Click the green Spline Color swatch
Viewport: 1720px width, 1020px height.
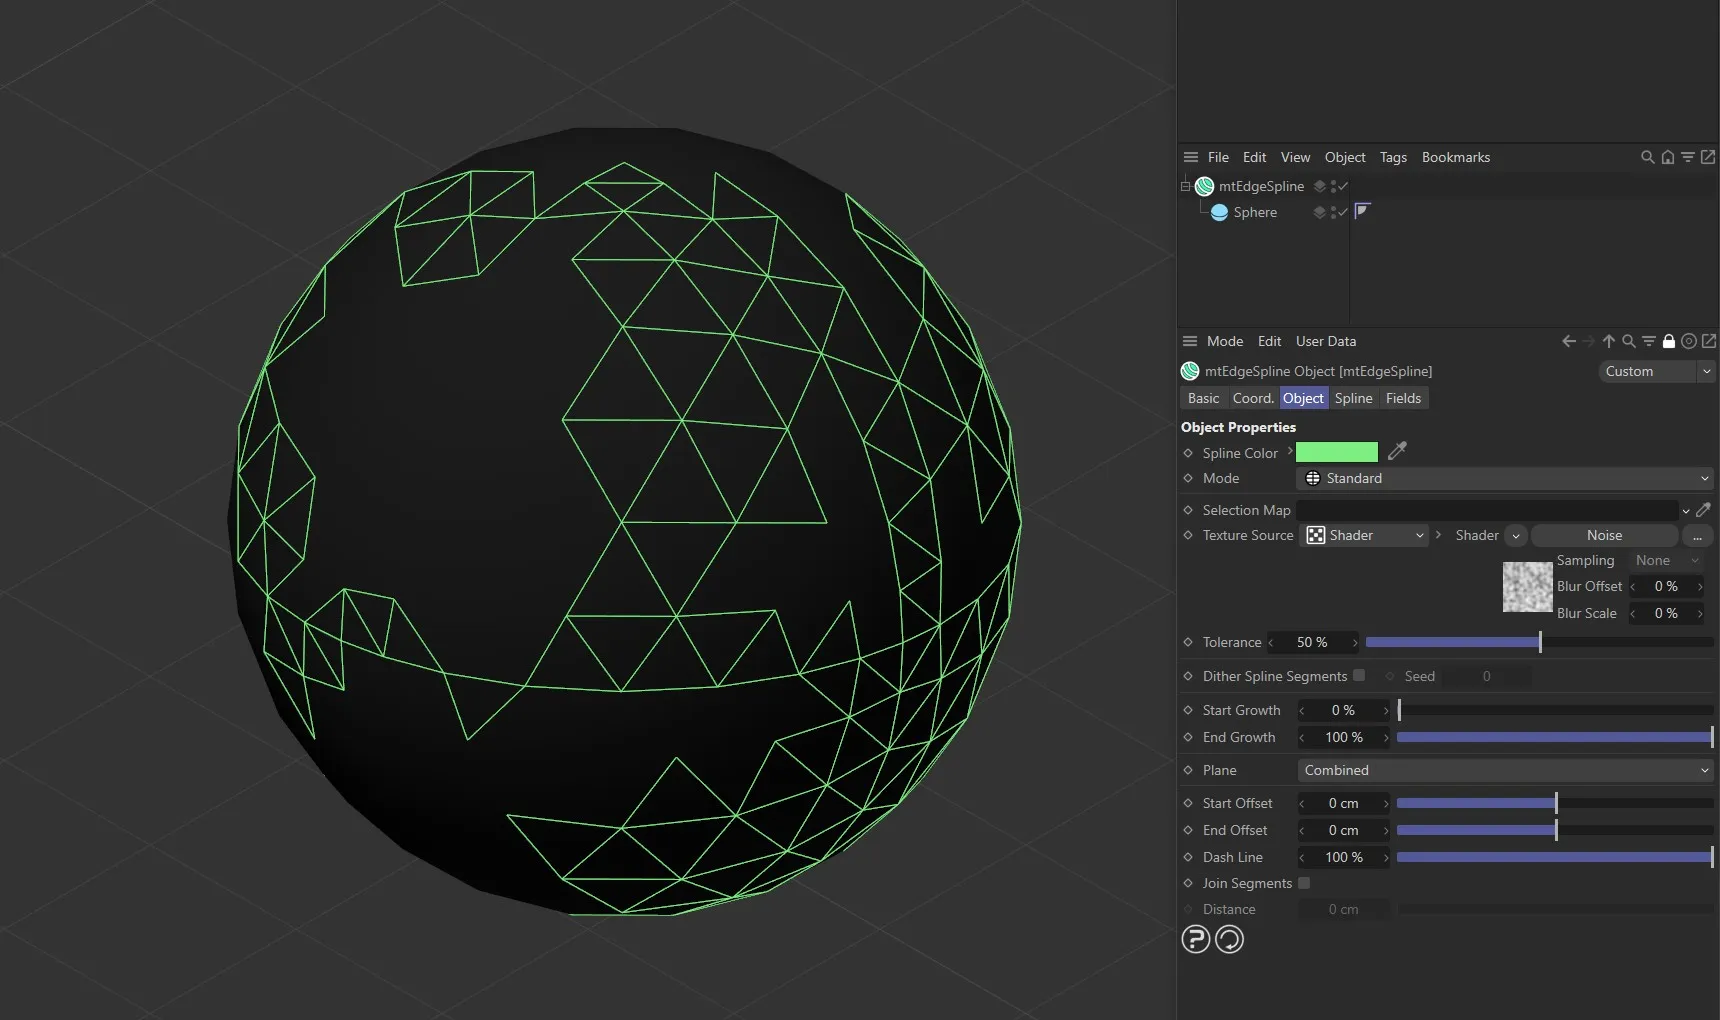pyautogui.click(x=1337, y=452)
